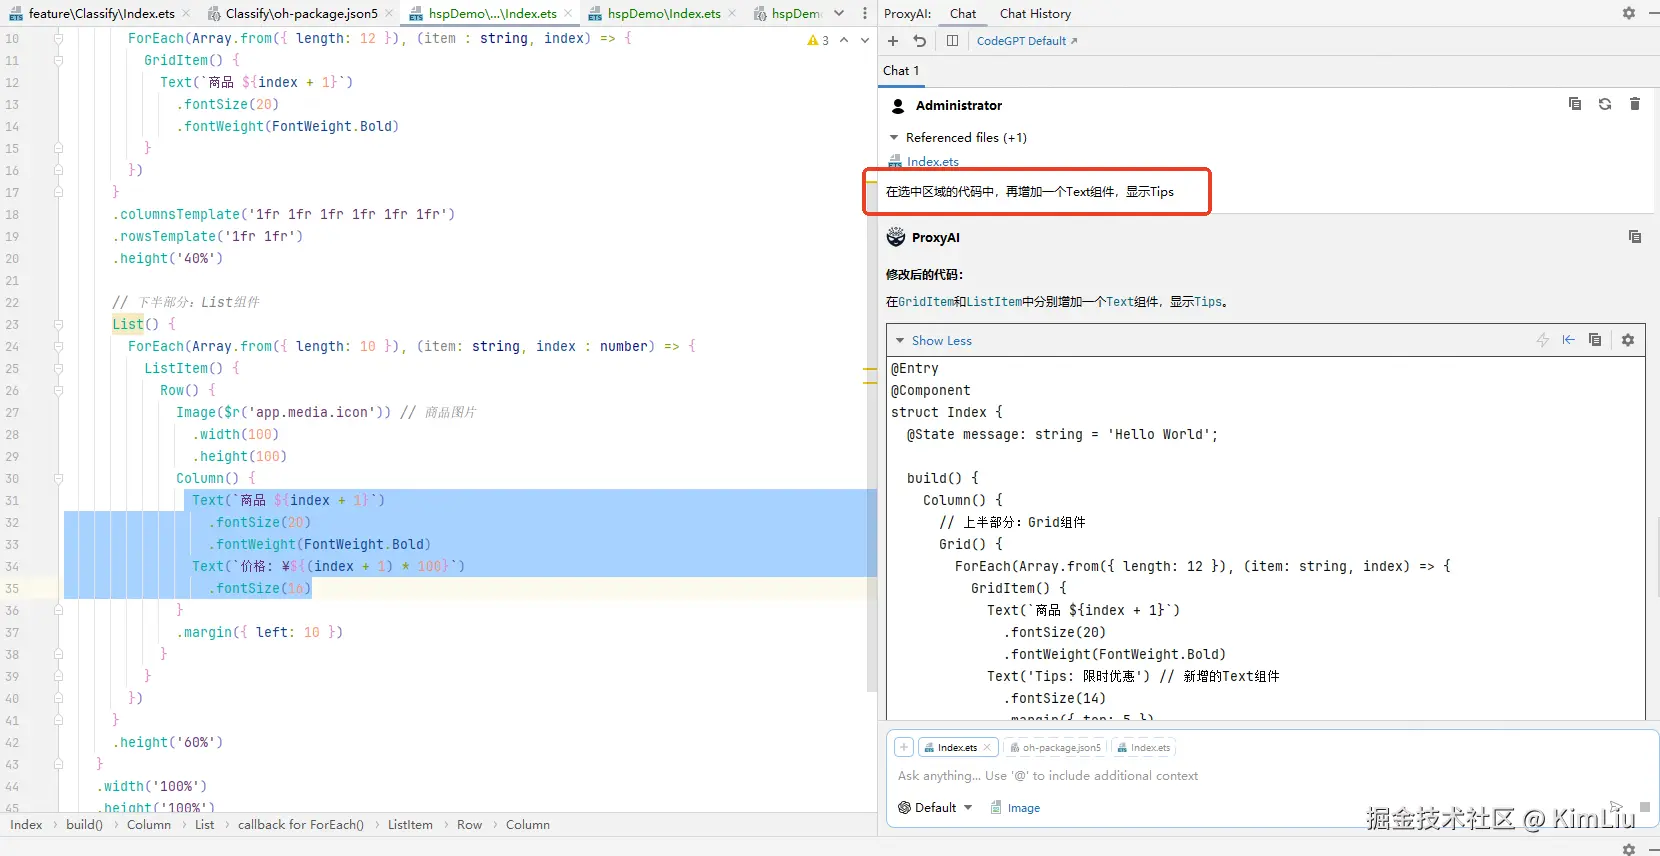Click the Image attach link
Image resolution: width=1660 pixels, height=856 pixels.
click(x=1023, y=808)
